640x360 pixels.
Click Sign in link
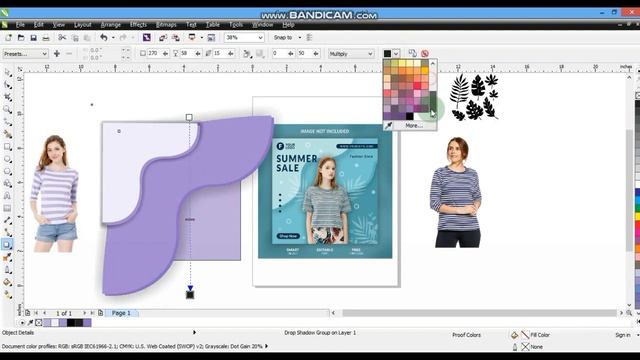click(x=622, y=335)
